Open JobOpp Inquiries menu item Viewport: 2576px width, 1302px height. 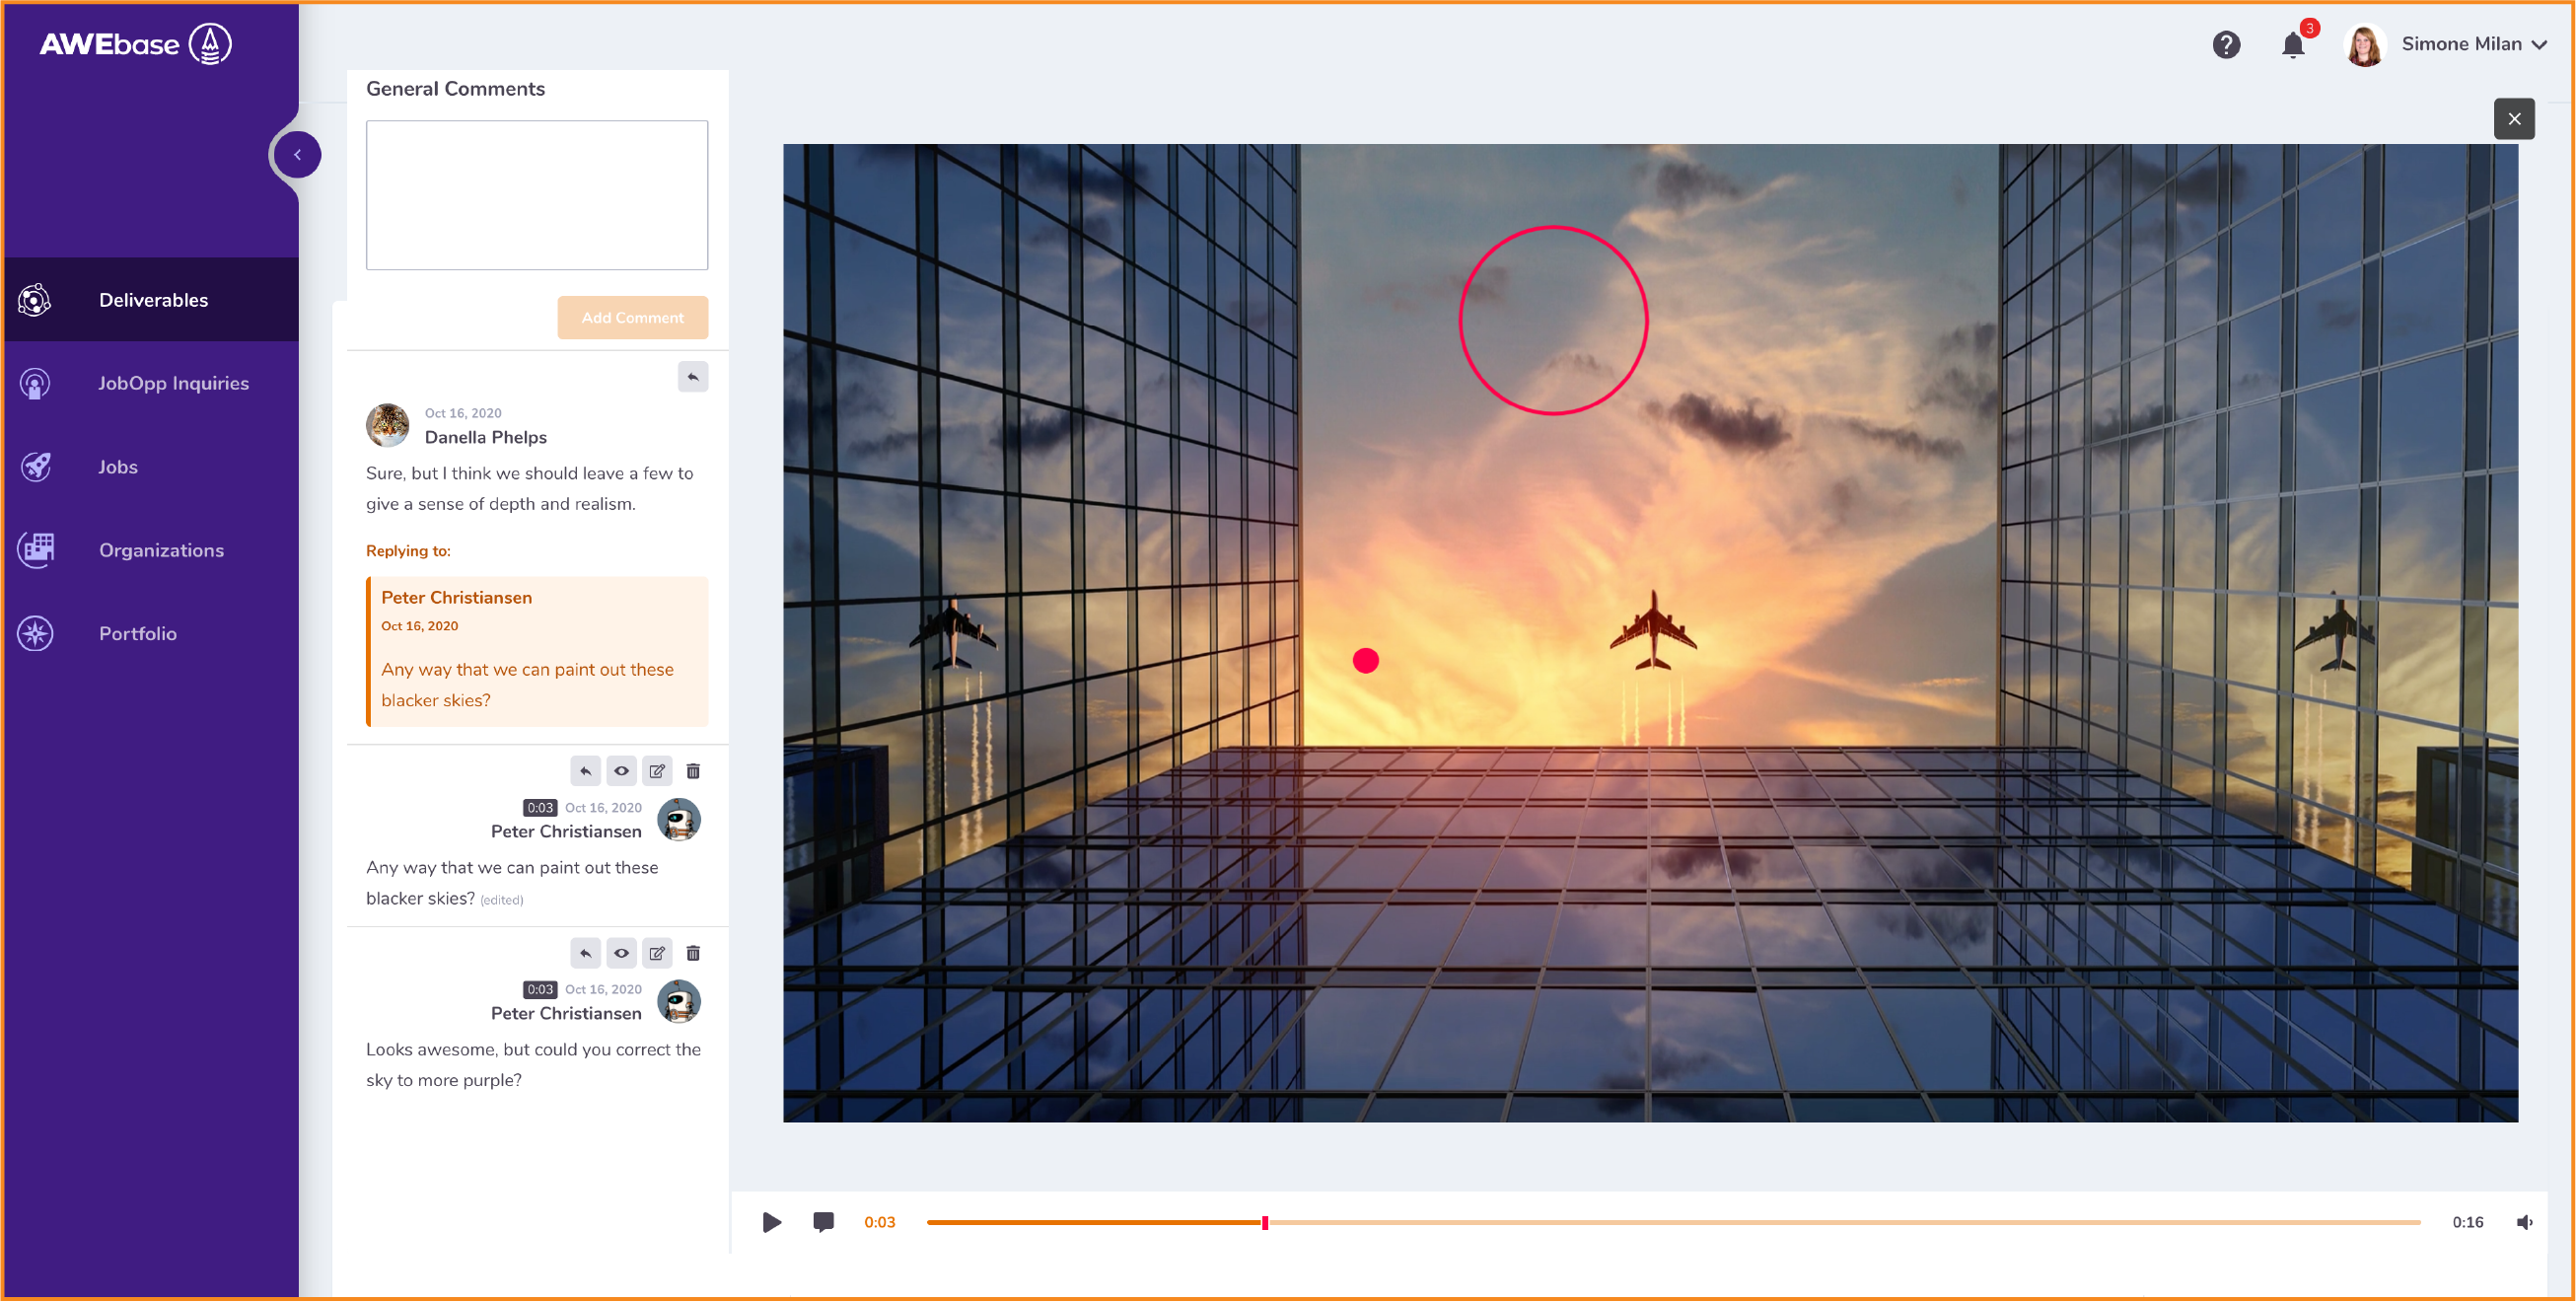[173, 383]
